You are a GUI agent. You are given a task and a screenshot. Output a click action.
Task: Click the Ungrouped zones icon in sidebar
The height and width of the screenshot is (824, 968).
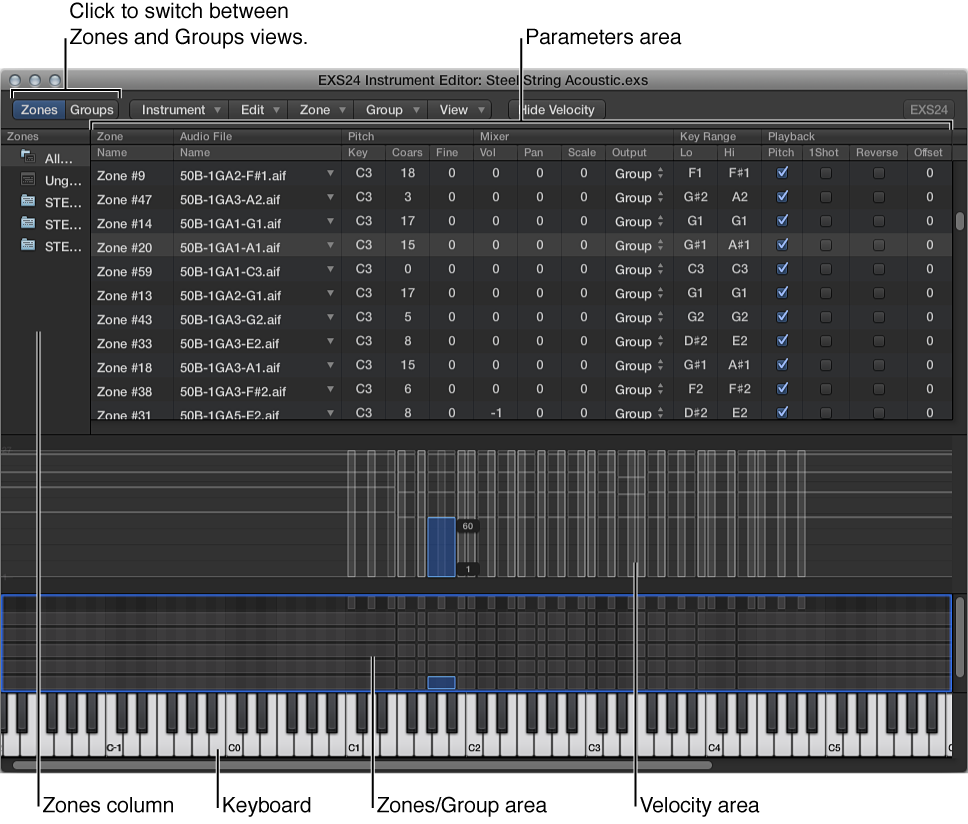pos(28,180)
